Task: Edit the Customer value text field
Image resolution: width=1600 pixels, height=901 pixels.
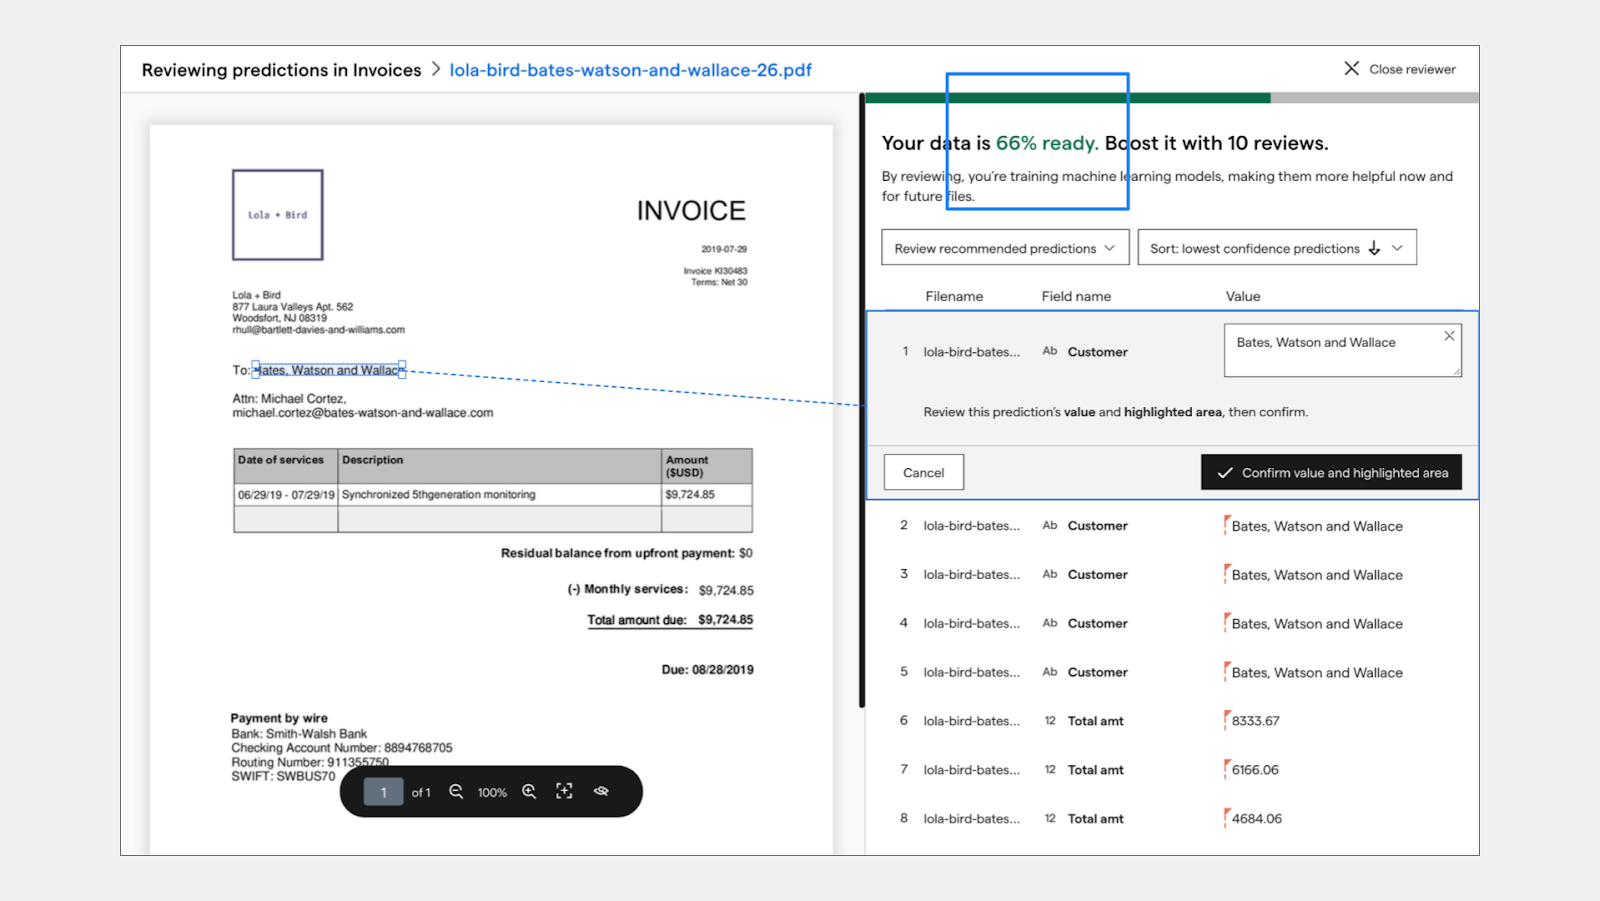Action: (1342, 350)
